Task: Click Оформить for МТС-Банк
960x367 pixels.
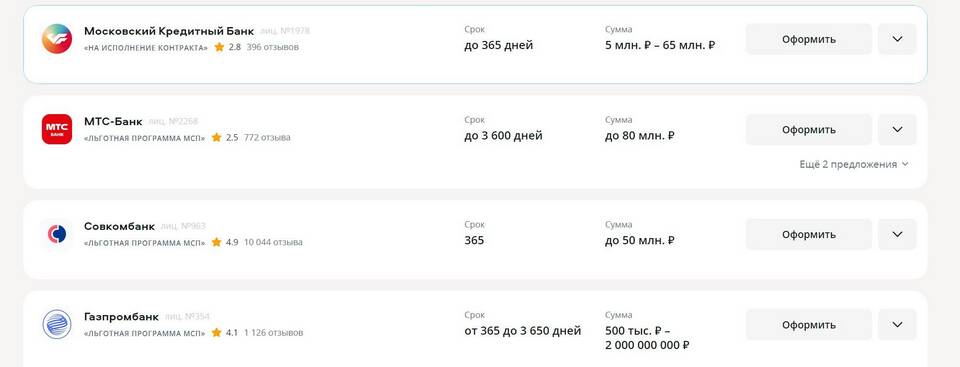Action: (x=808, y=129)
